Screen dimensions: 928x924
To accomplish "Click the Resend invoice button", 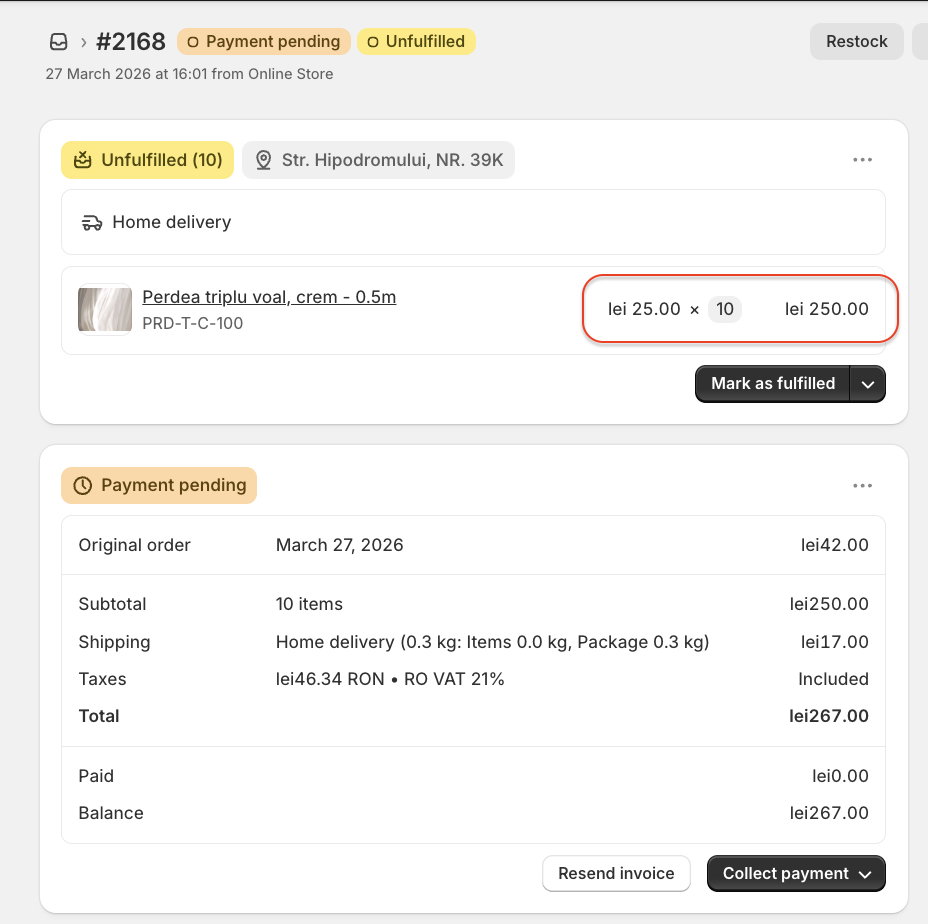I will (616, 874).
